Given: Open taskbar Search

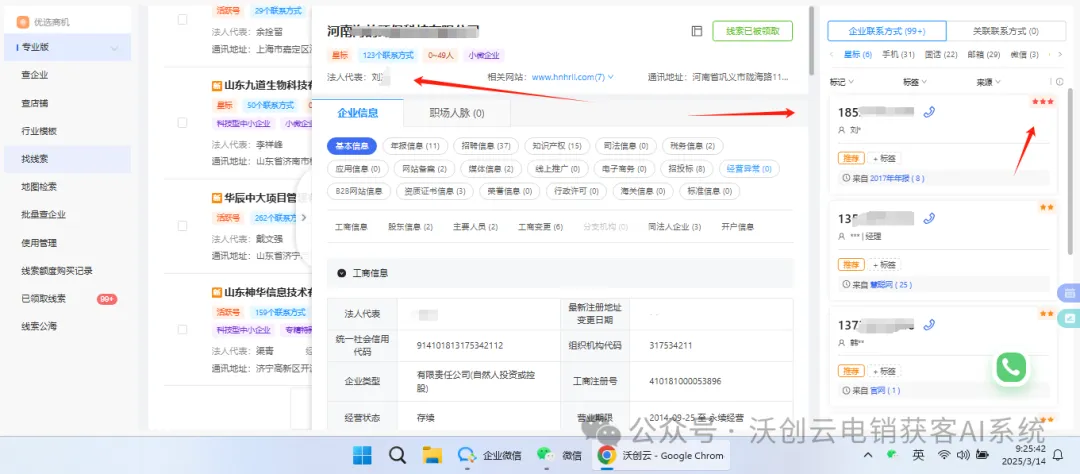Looking at the screenshot, I should coord(397,455).
